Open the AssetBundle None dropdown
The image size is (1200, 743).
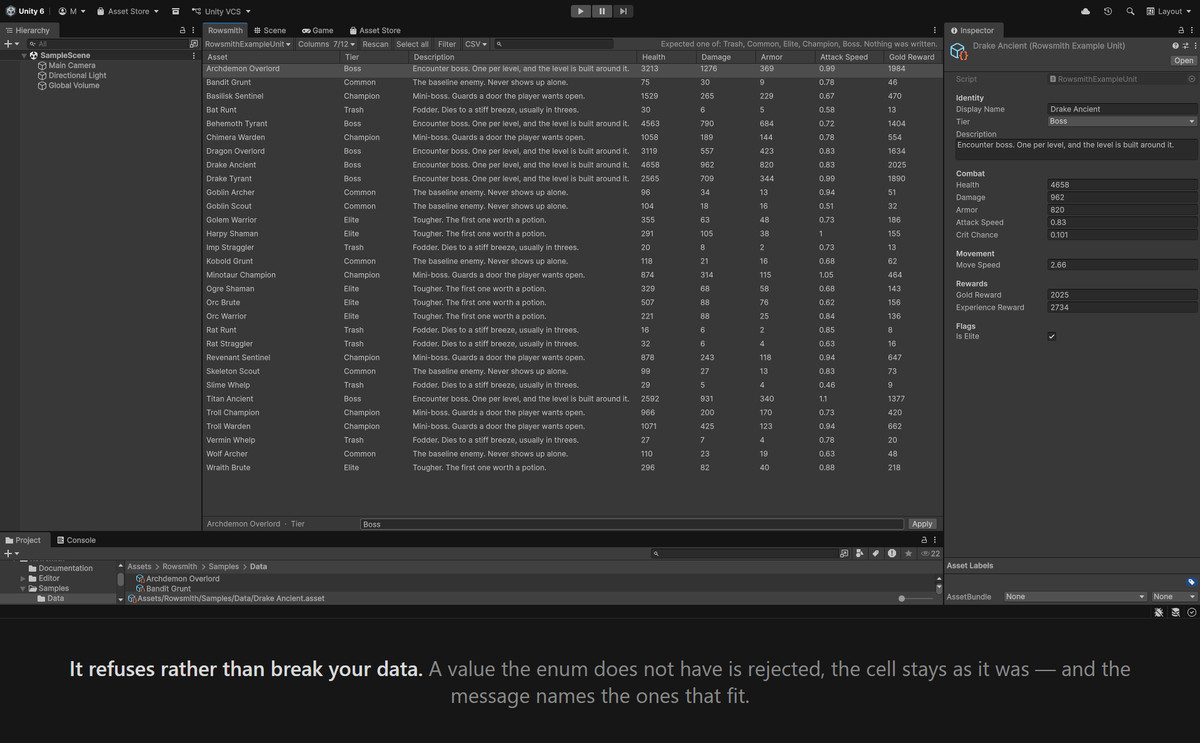pos(1075,597)
